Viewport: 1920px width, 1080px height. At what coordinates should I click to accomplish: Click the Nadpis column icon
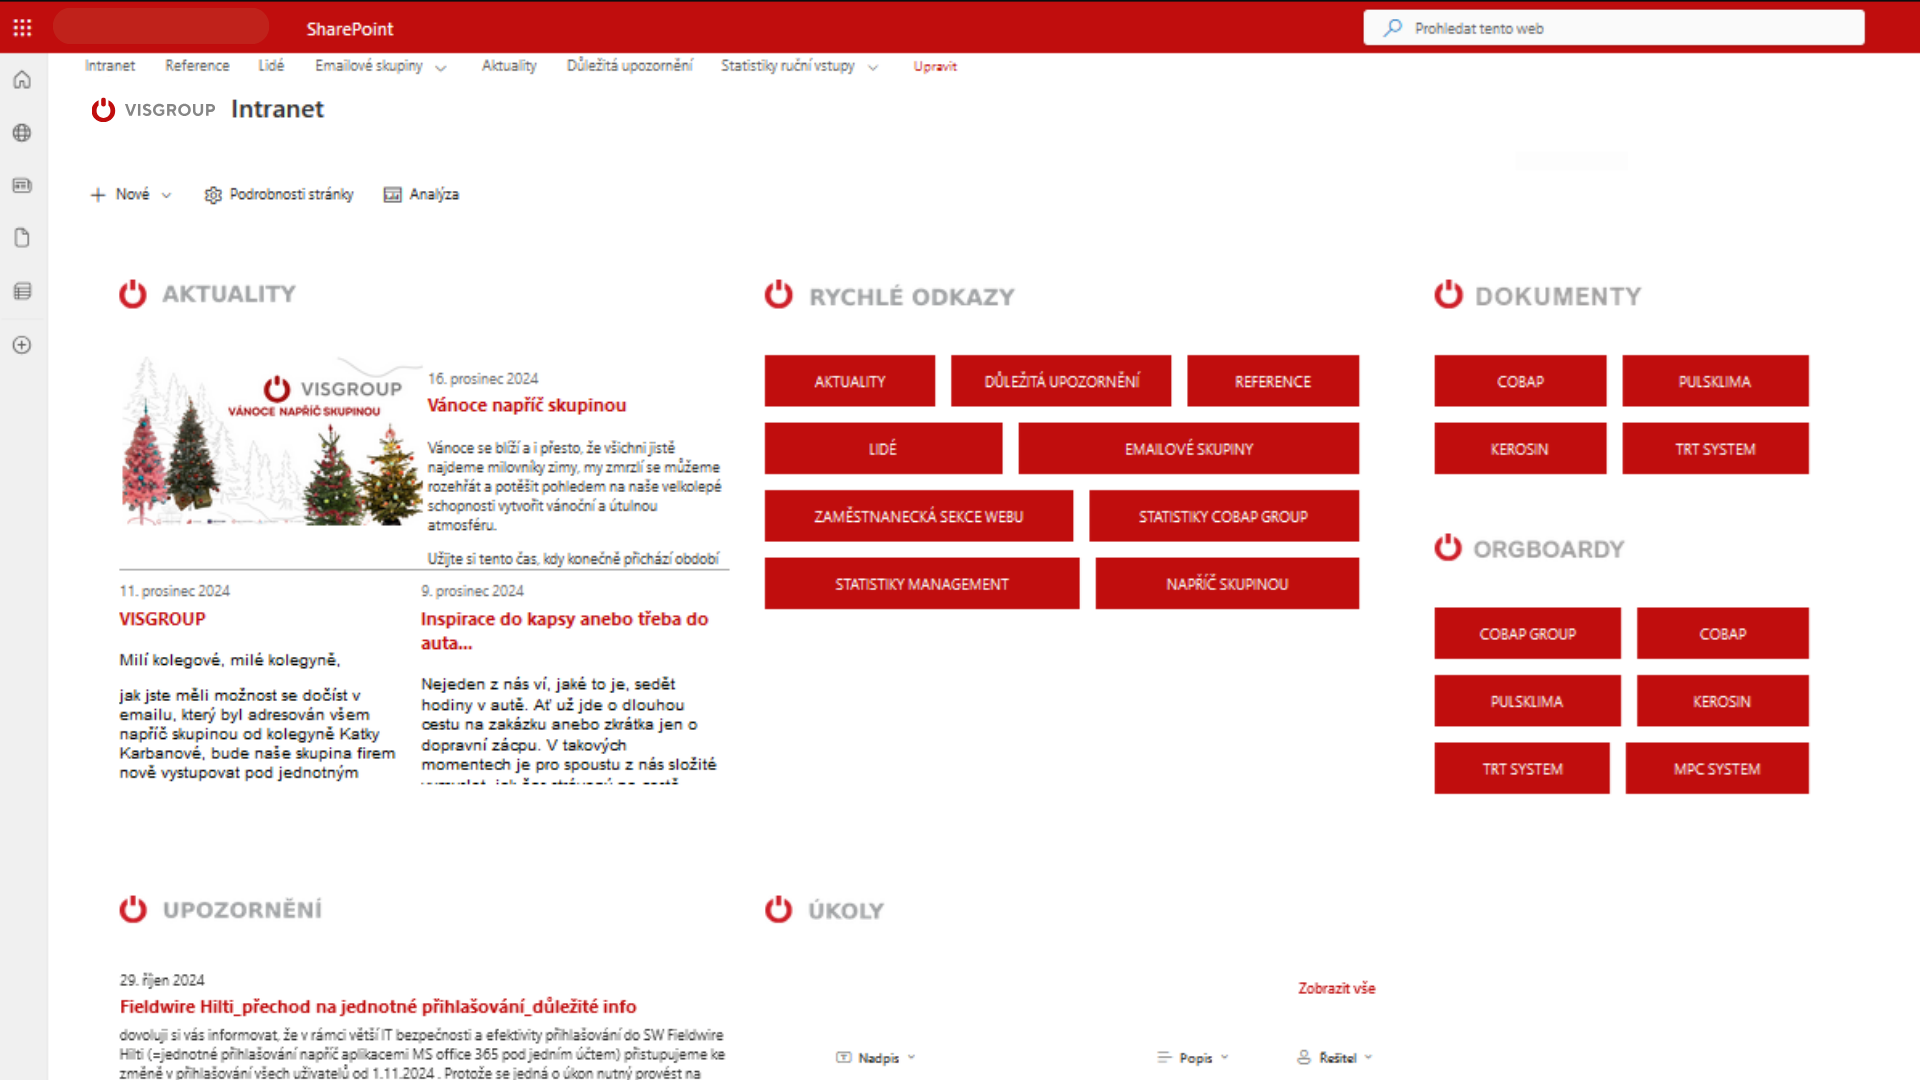(x=843, y=1057)
